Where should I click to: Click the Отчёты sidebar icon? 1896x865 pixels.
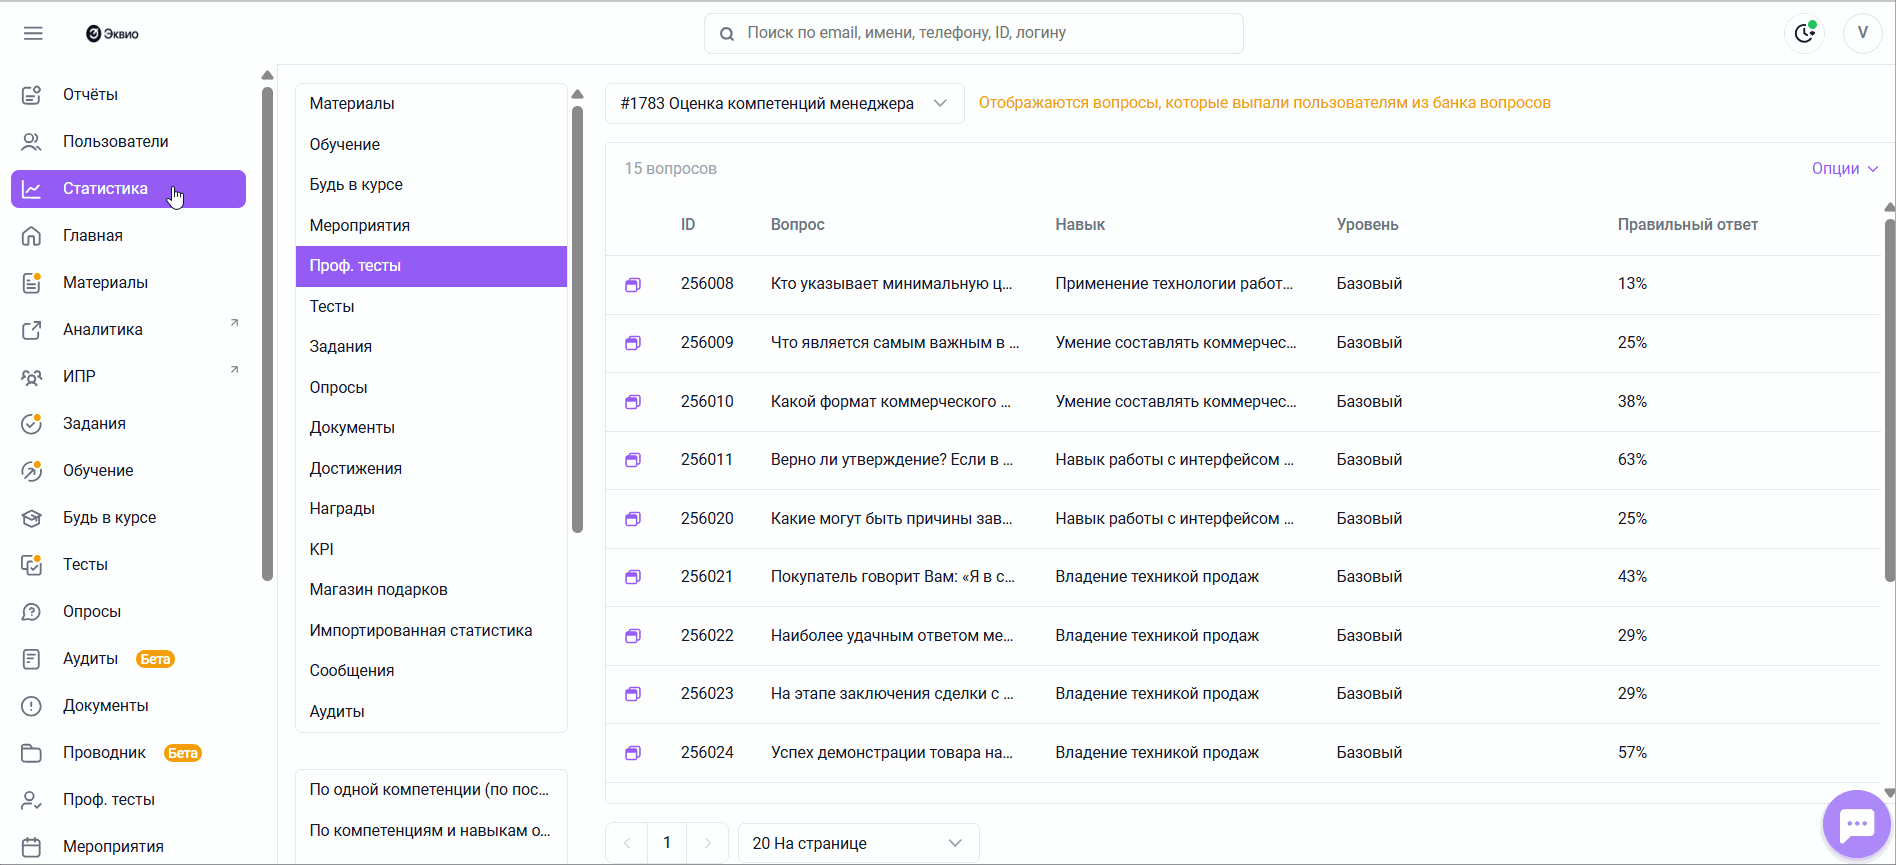tap(32, 95)
